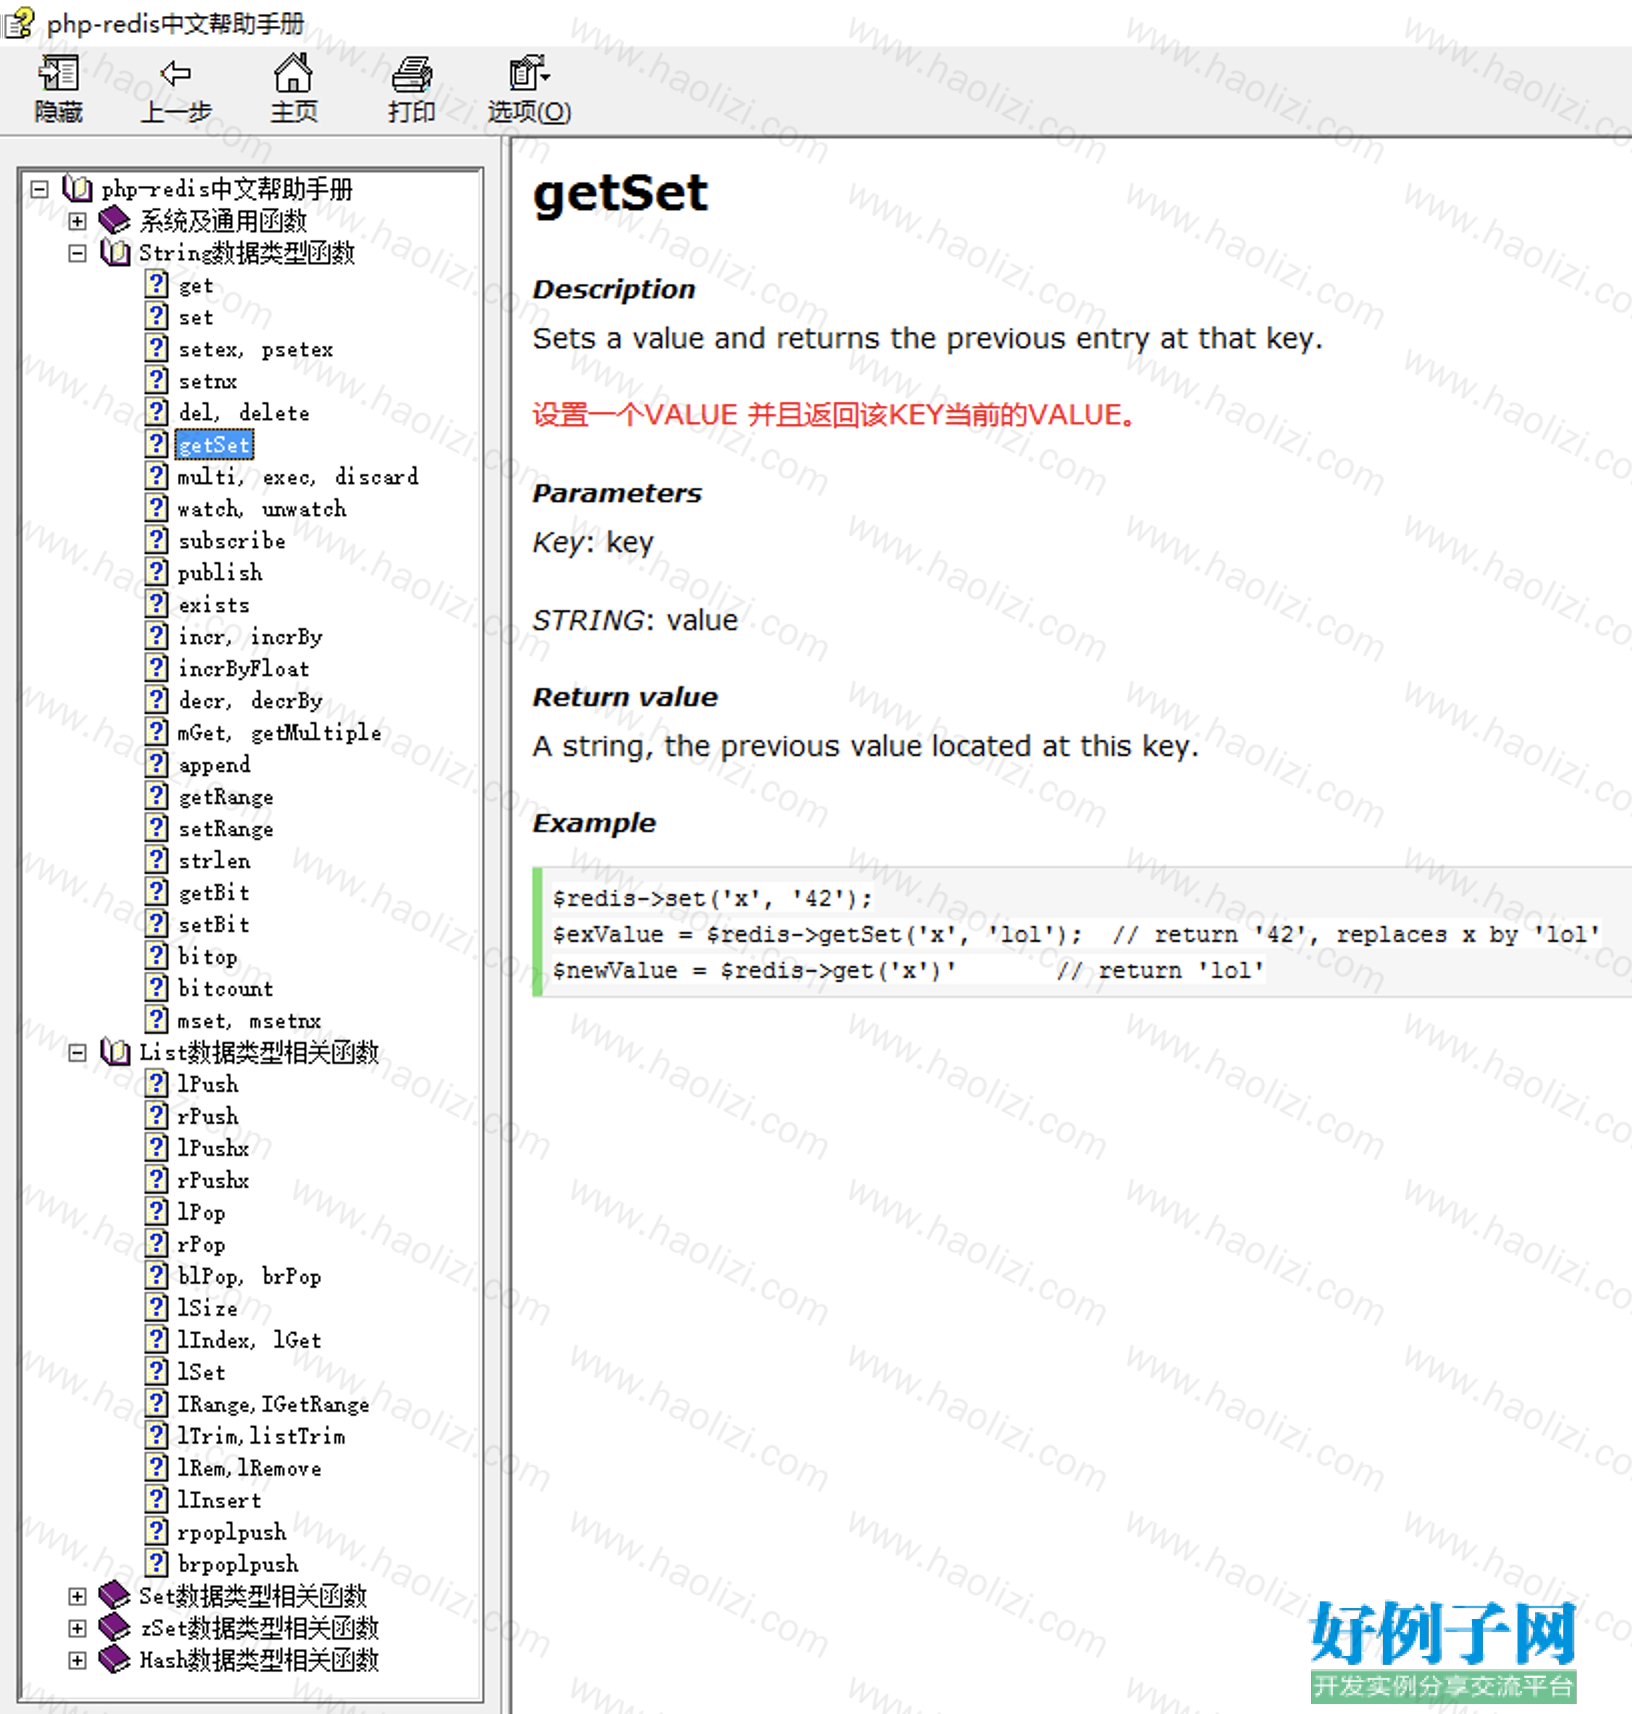Open the bitop topic
This screenshot has height=1714, width=1632.
click(x=207, y=956)
